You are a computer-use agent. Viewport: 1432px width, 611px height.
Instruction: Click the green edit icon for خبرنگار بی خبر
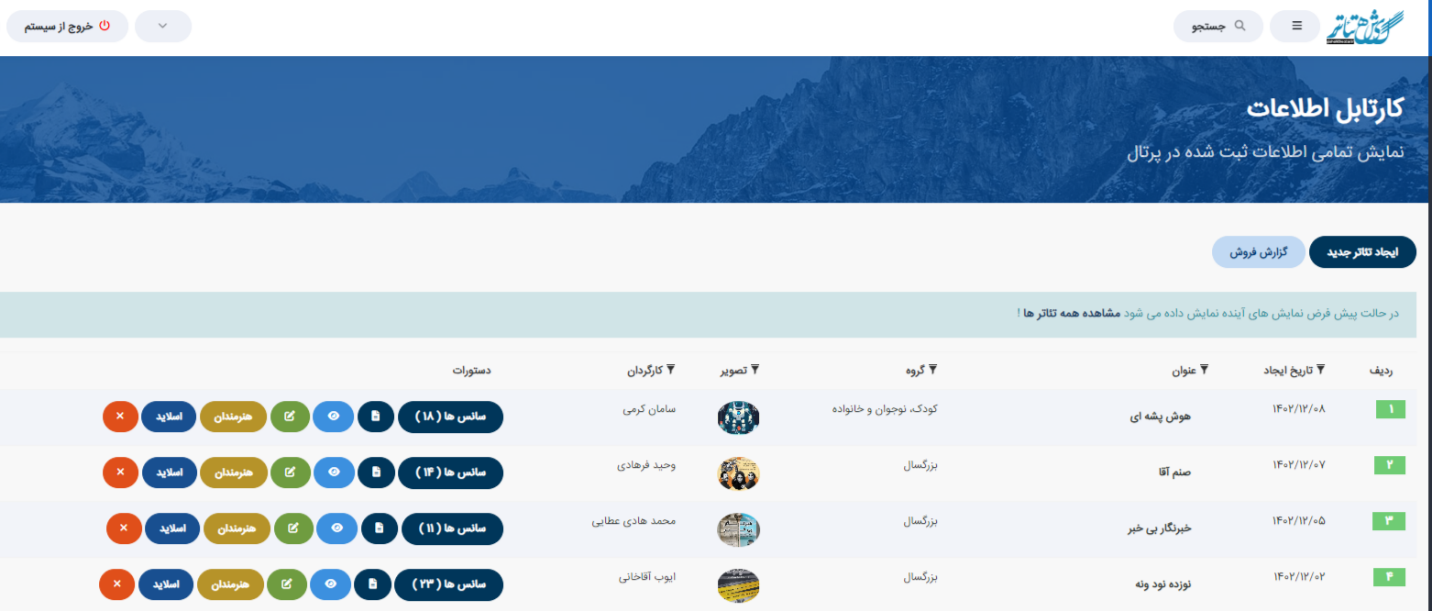[x=293, y=528]
